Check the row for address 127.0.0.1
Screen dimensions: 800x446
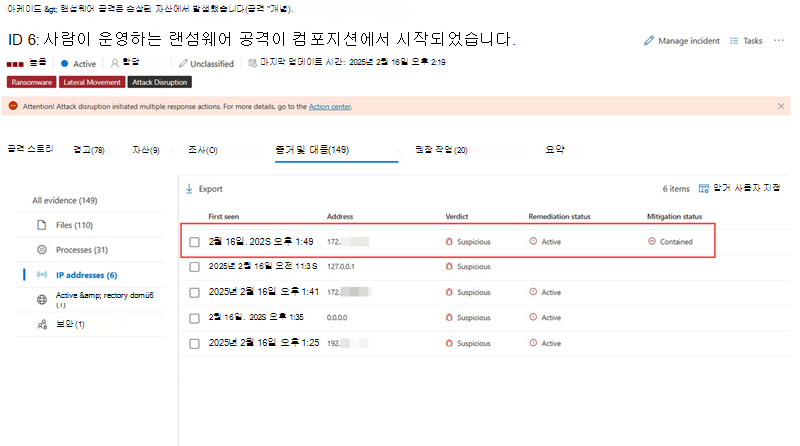(x=194, y=267)
